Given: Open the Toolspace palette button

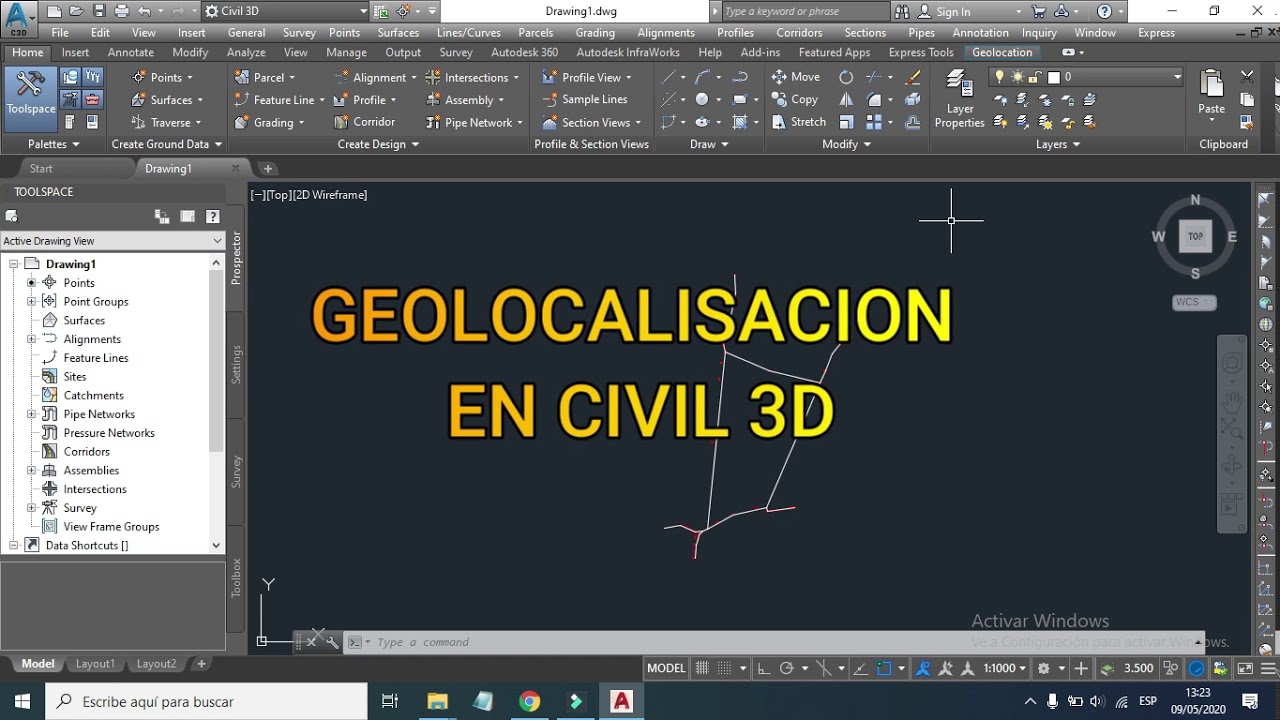Looking at the screenshot, I should [30, 98].
